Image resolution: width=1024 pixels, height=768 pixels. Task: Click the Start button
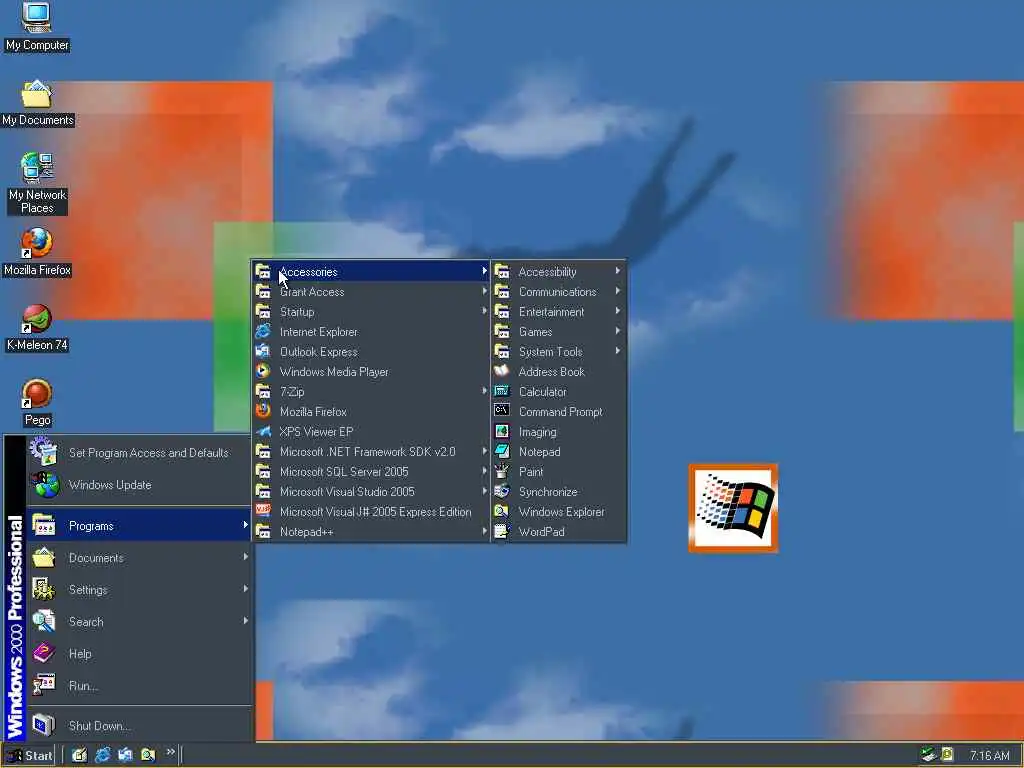point(30,756)
